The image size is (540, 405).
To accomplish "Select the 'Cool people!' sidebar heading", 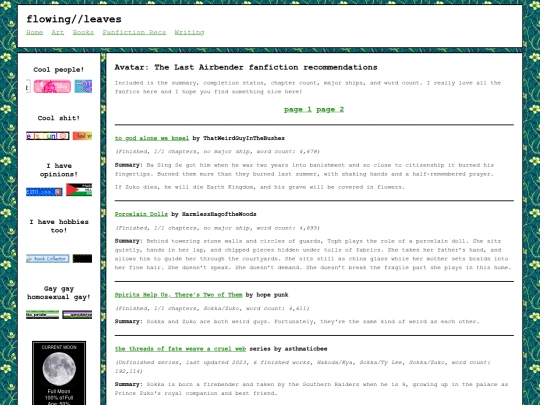I will point(59,70).
